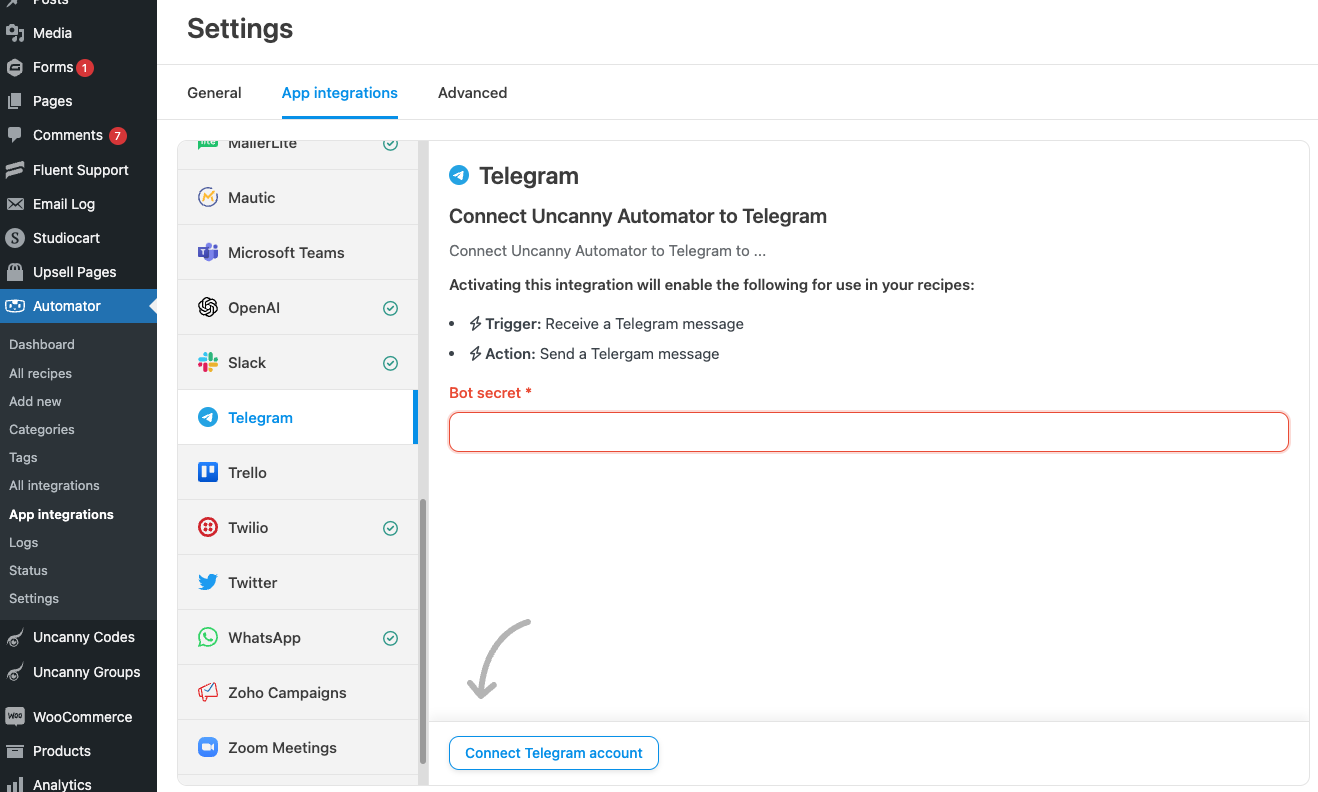The image size is (1318, 792).
Task: Click the WhatsApp logo icon
Action: click(x=208, y=637)
